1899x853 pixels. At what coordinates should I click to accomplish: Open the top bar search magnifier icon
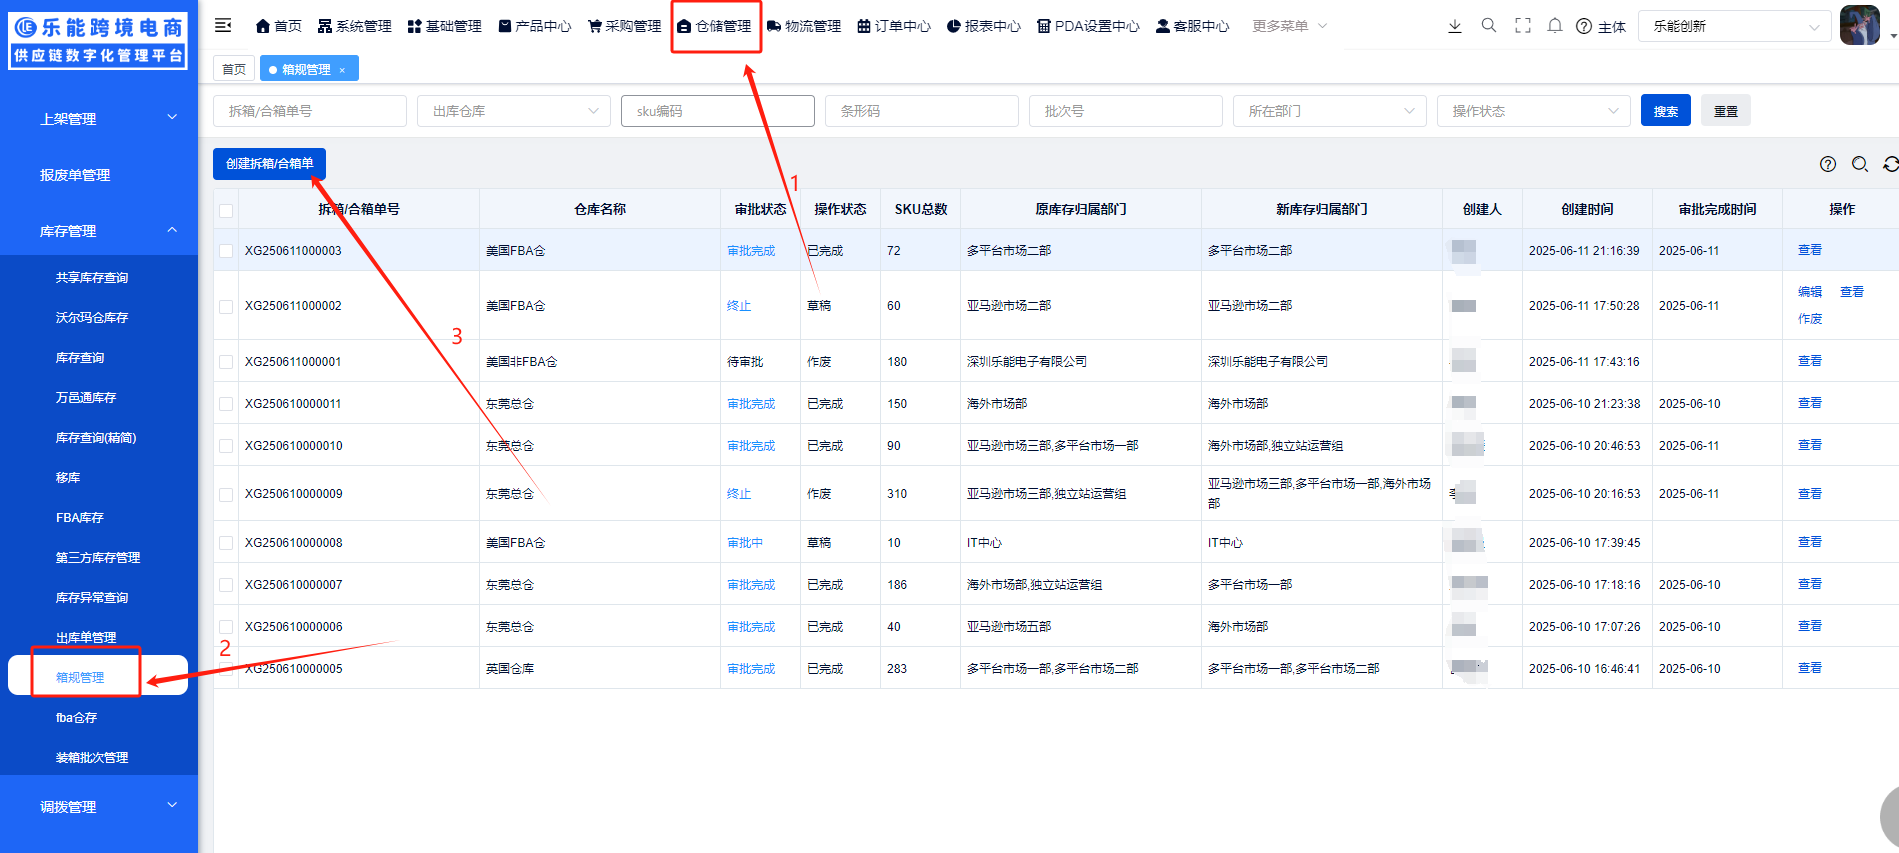1489,26
